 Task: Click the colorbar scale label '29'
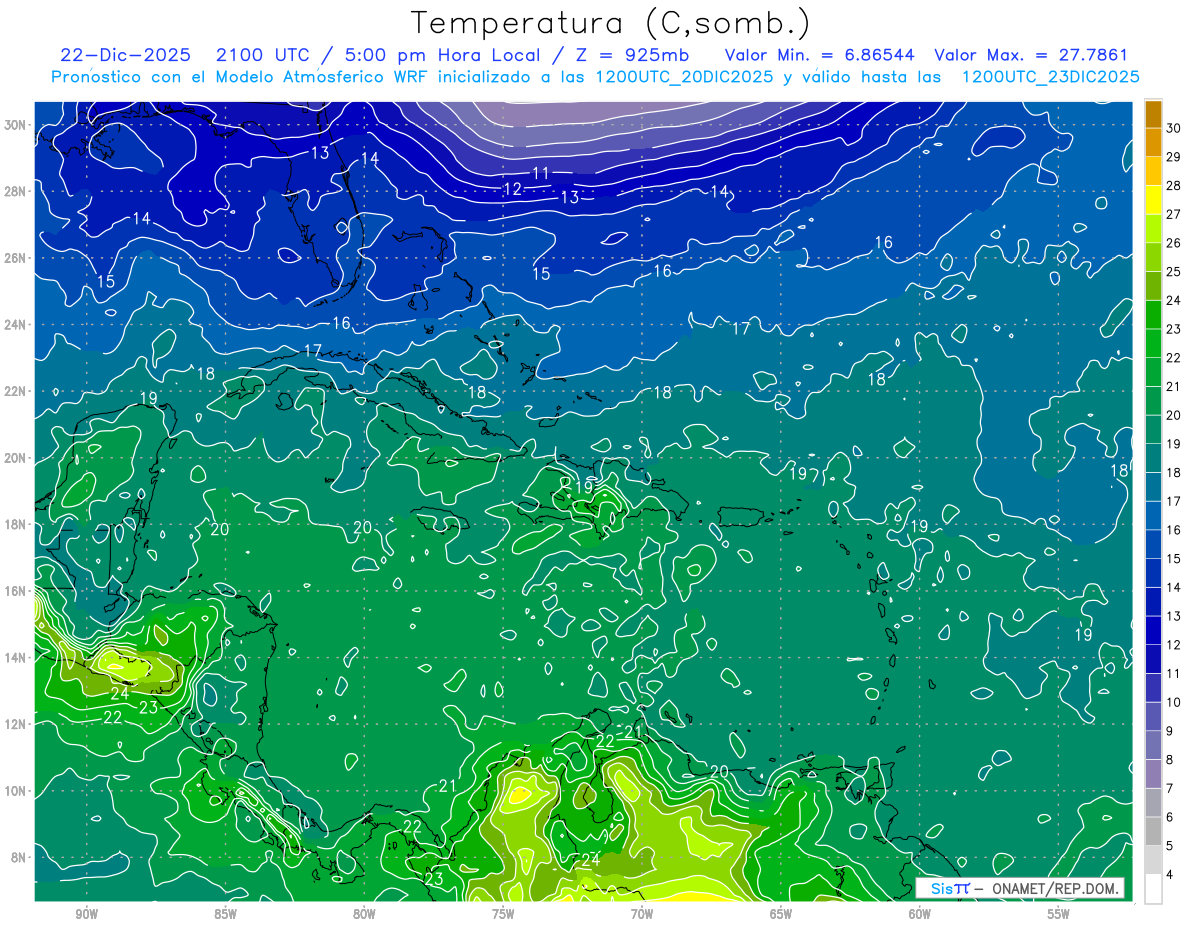(x=1174, y=157)
